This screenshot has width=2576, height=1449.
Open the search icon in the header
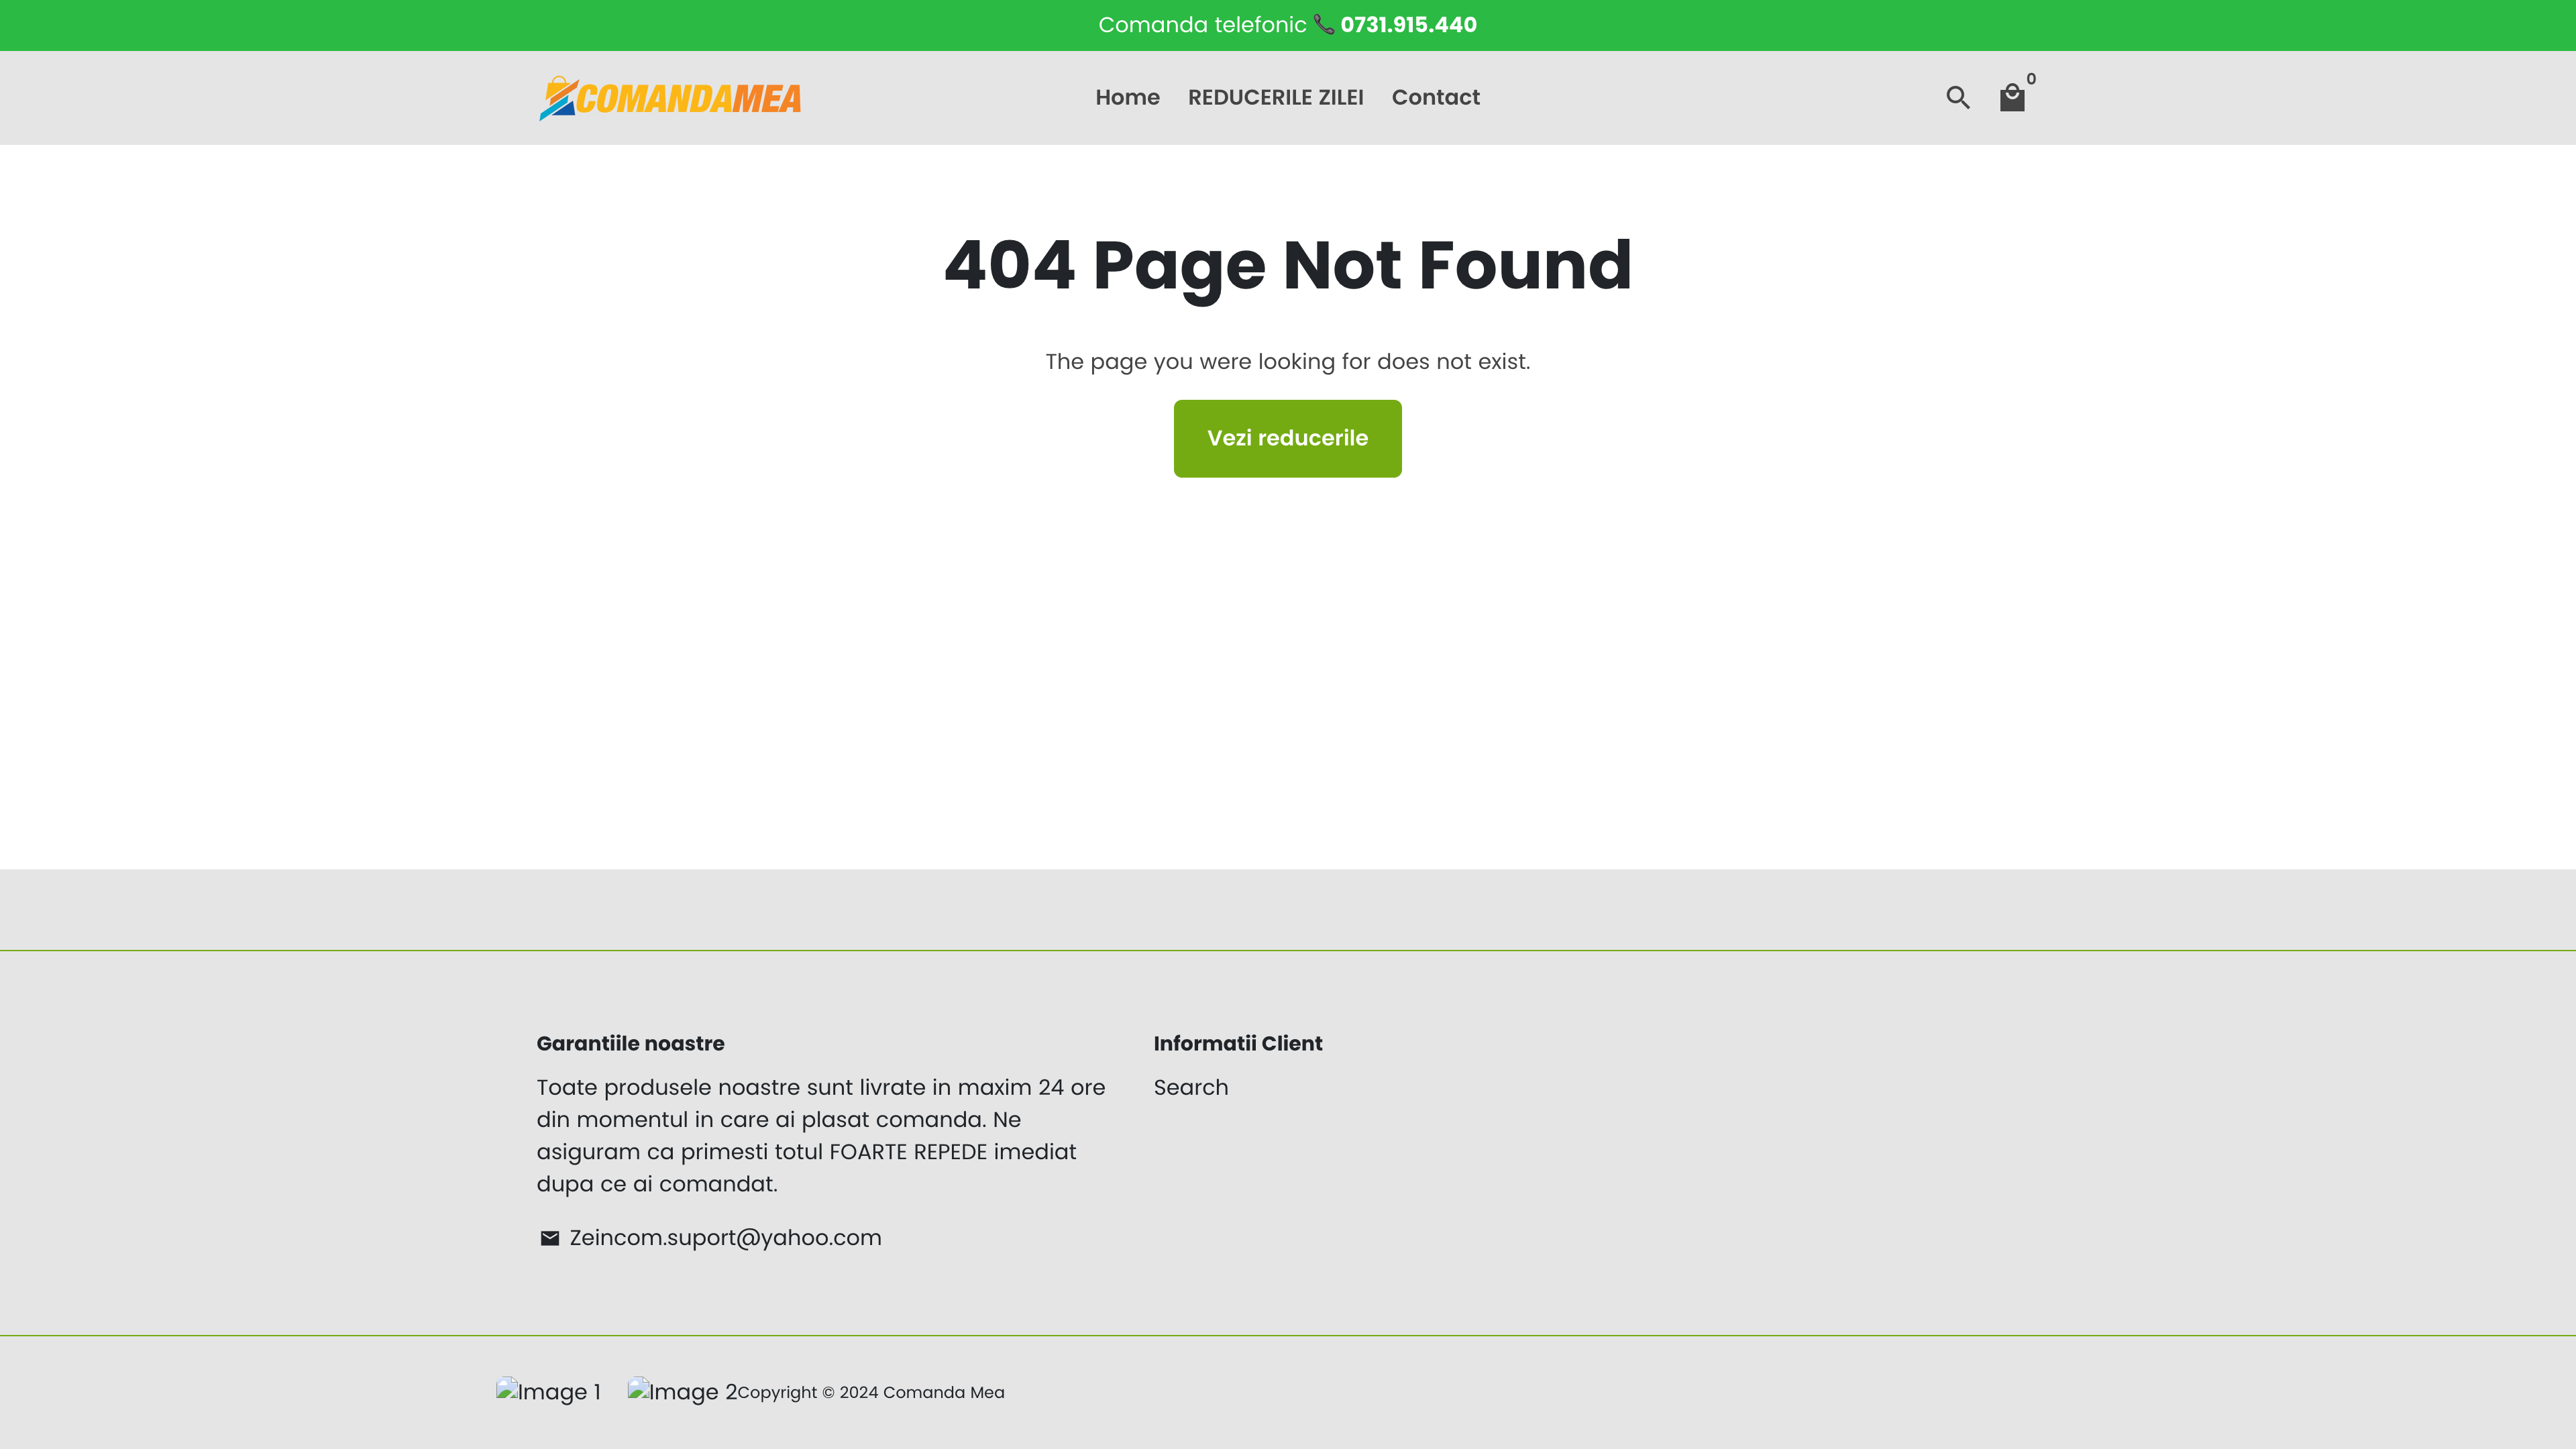(1958, 97)
